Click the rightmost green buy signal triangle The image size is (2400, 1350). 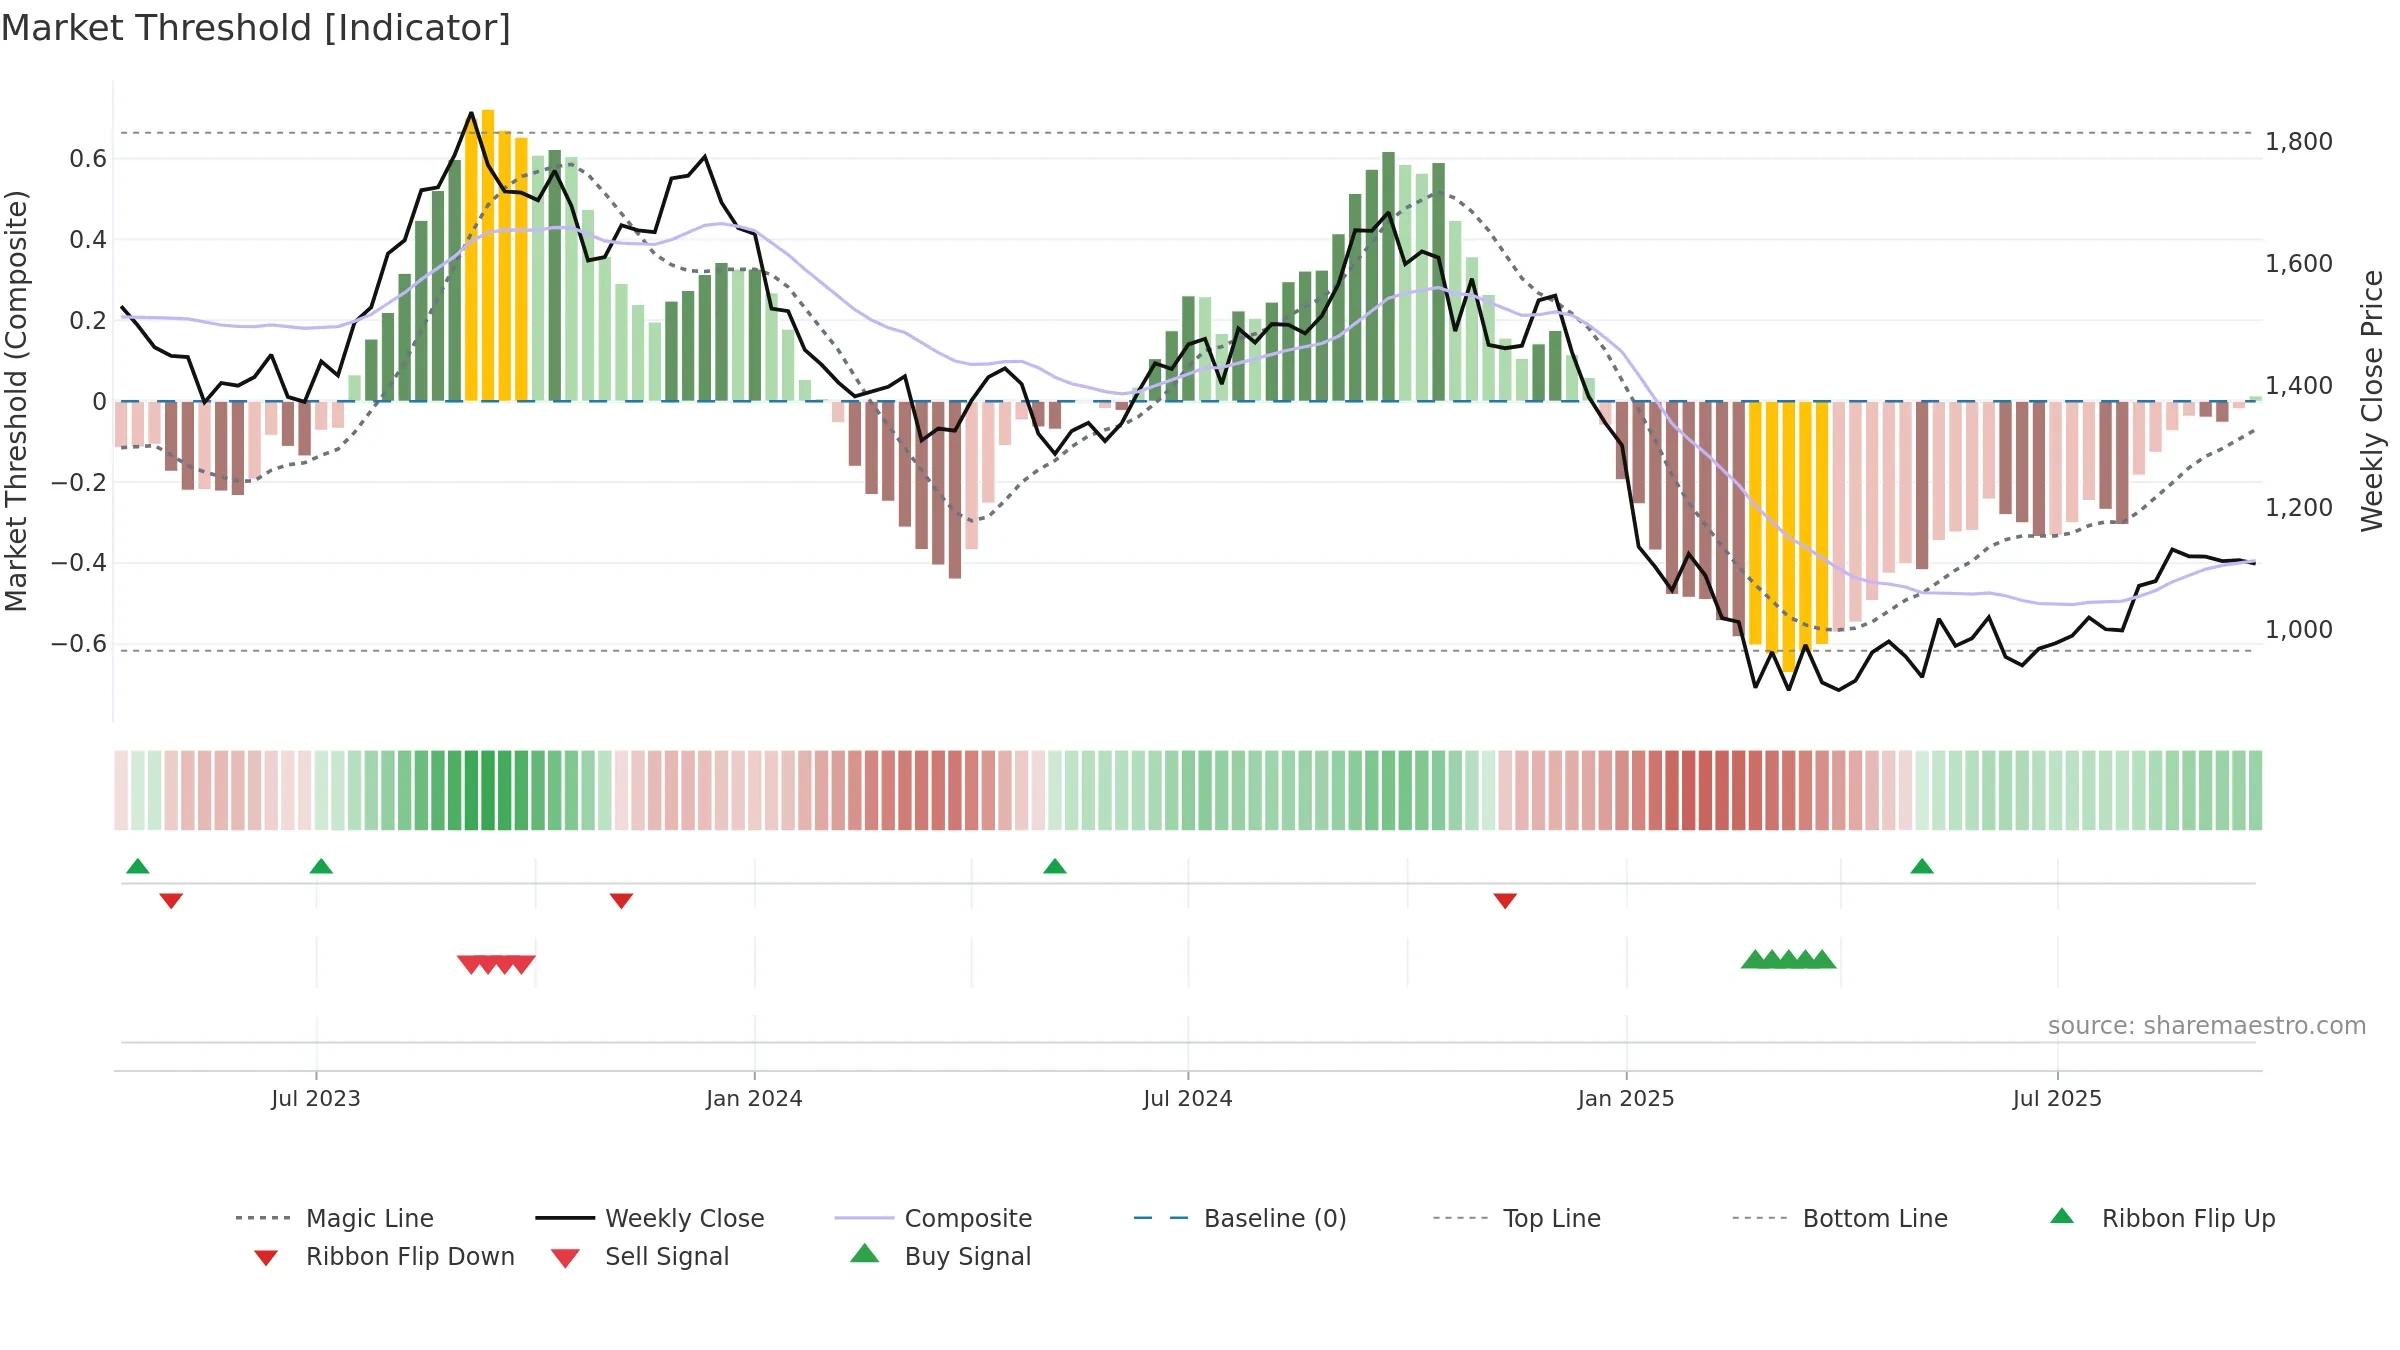tap(1823, 959)
